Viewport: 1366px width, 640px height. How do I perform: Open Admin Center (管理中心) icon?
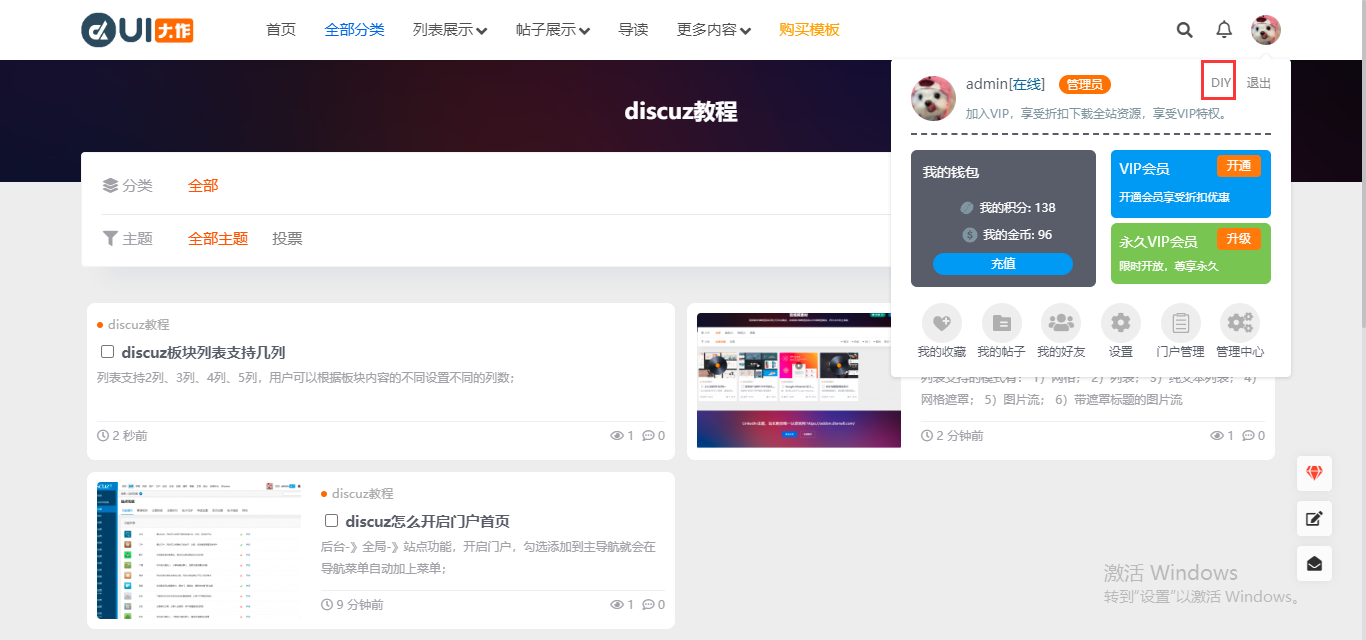click(x=1240, y=323)
